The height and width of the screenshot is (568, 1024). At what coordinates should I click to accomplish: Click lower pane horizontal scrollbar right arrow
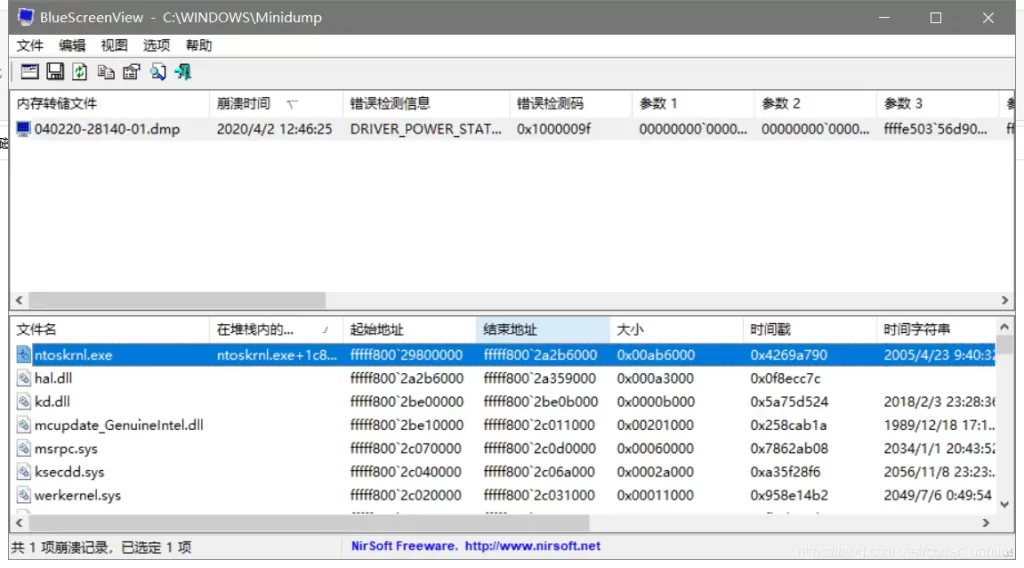pyautogui.click(x=986, y=523)
